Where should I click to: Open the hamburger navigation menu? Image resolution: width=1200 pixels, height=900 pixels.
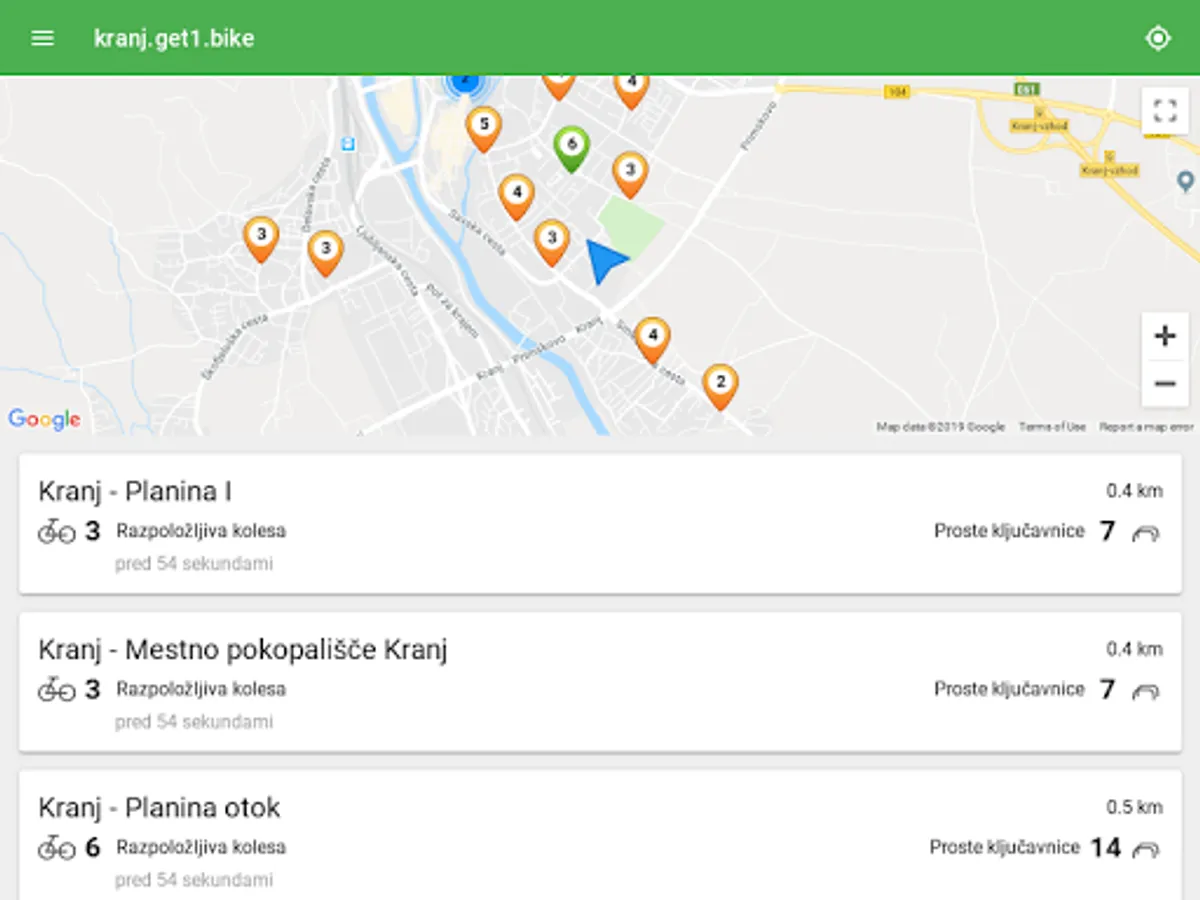point(42,38)
